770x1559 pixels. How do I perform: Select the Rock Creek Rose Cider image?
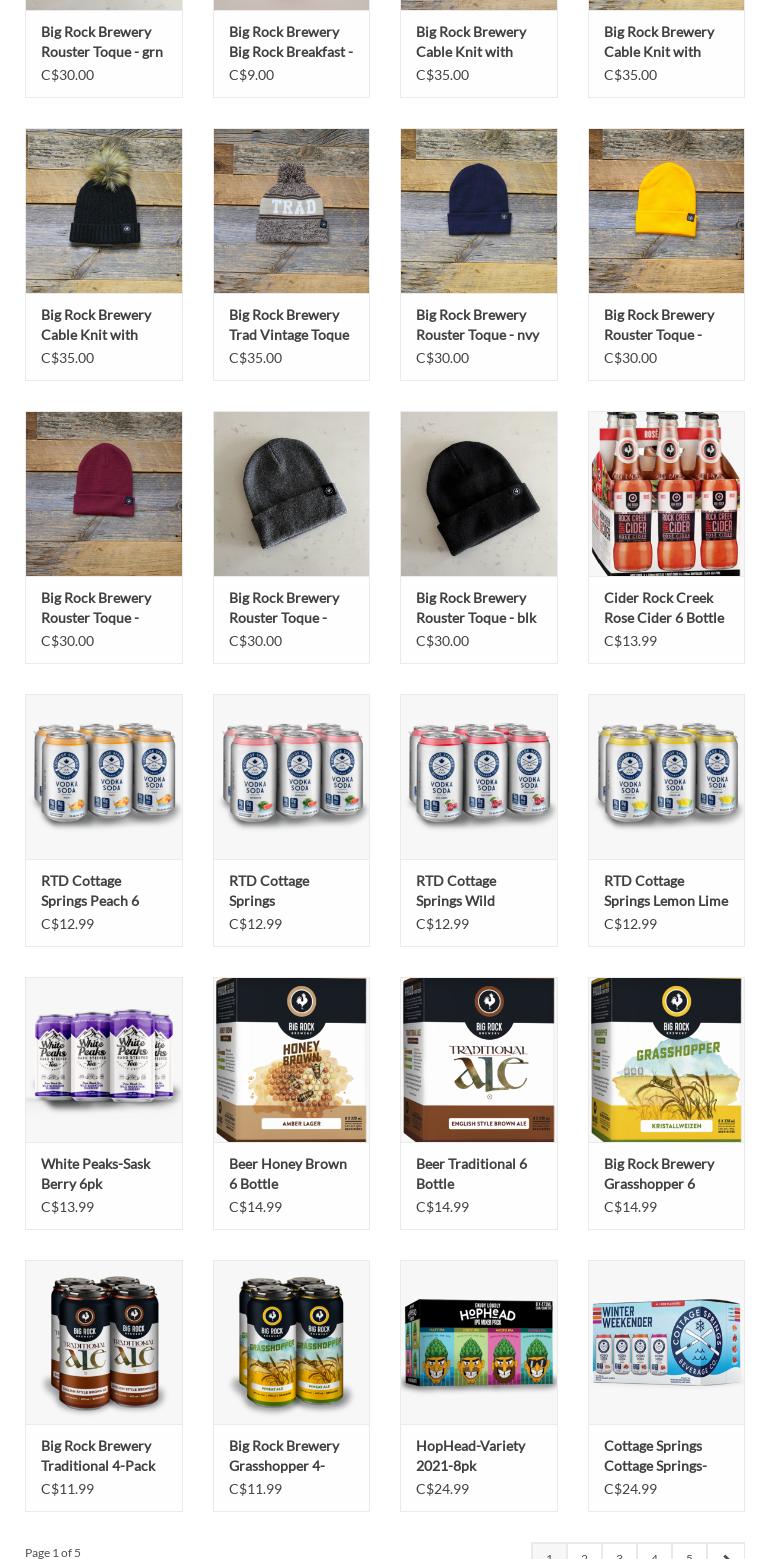[x=666, y=494]
